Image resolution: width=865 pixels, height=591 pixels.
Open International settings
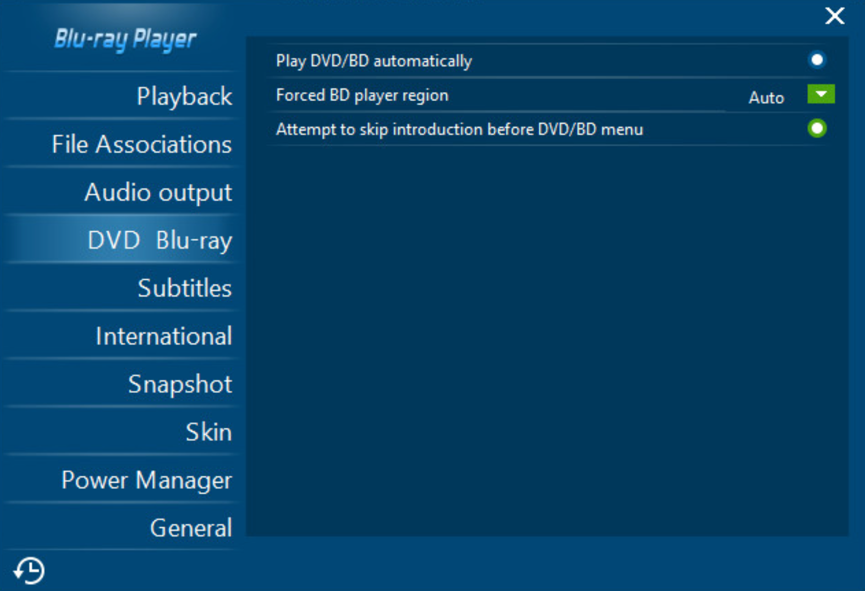click(122, 336)
